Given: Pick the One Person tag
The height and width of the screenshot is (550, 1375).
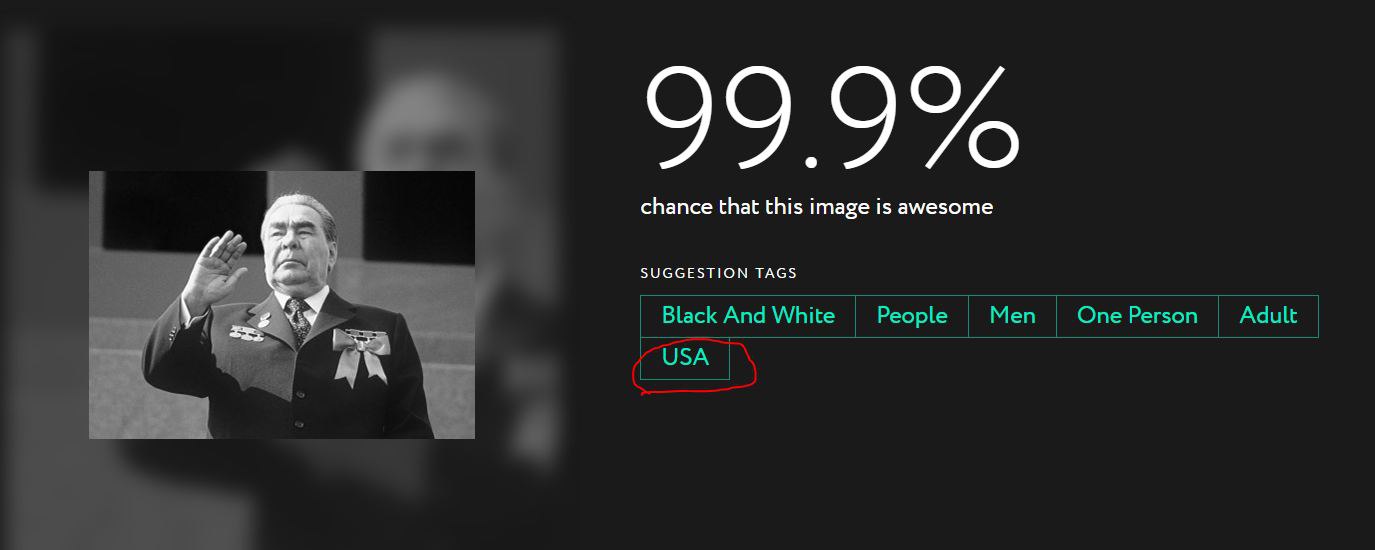Looking at the screenshot, I should click(1137, 316).
